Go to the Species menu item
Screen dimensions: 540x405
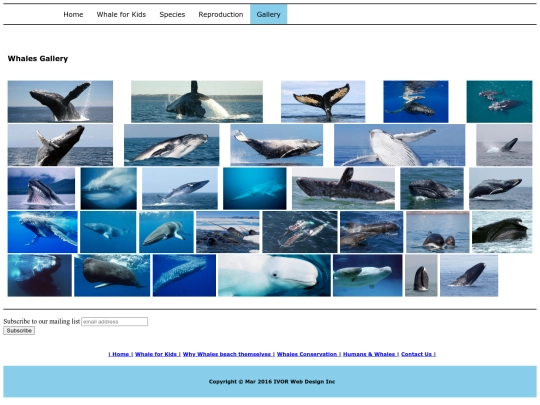point(172,14)
